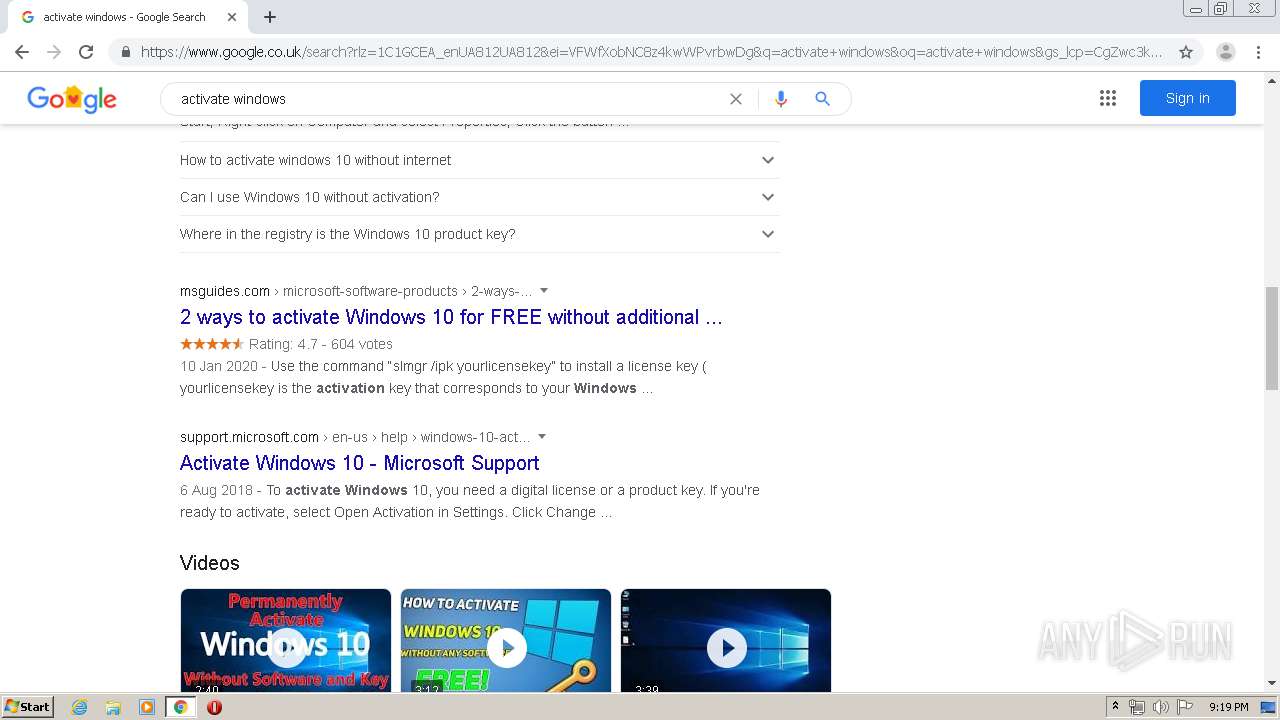1280x720 pixels.
Task: Close the activate windows tab
Action: 232,17
